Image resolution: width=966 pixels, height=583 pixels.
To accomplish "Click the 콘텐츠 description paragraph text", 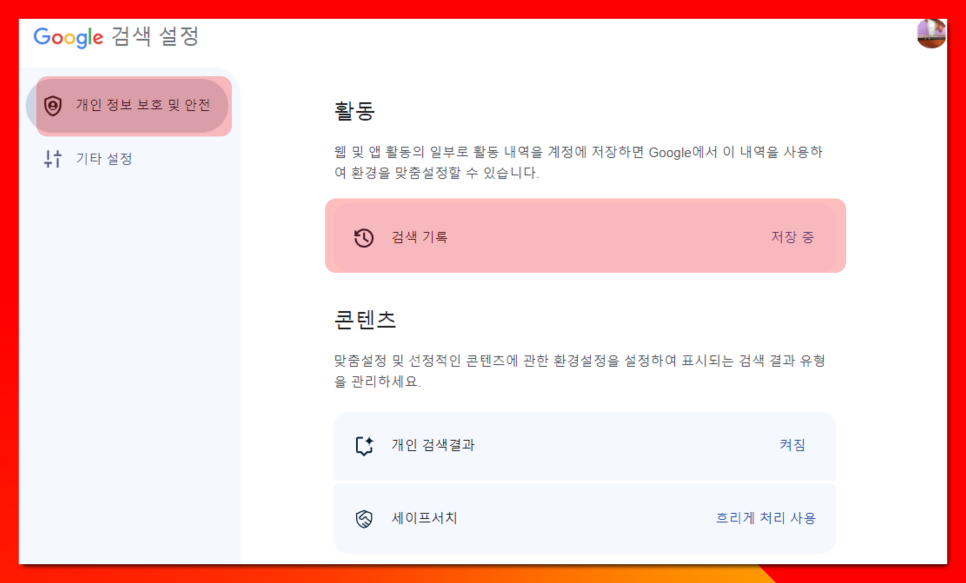I will (580, 371).
